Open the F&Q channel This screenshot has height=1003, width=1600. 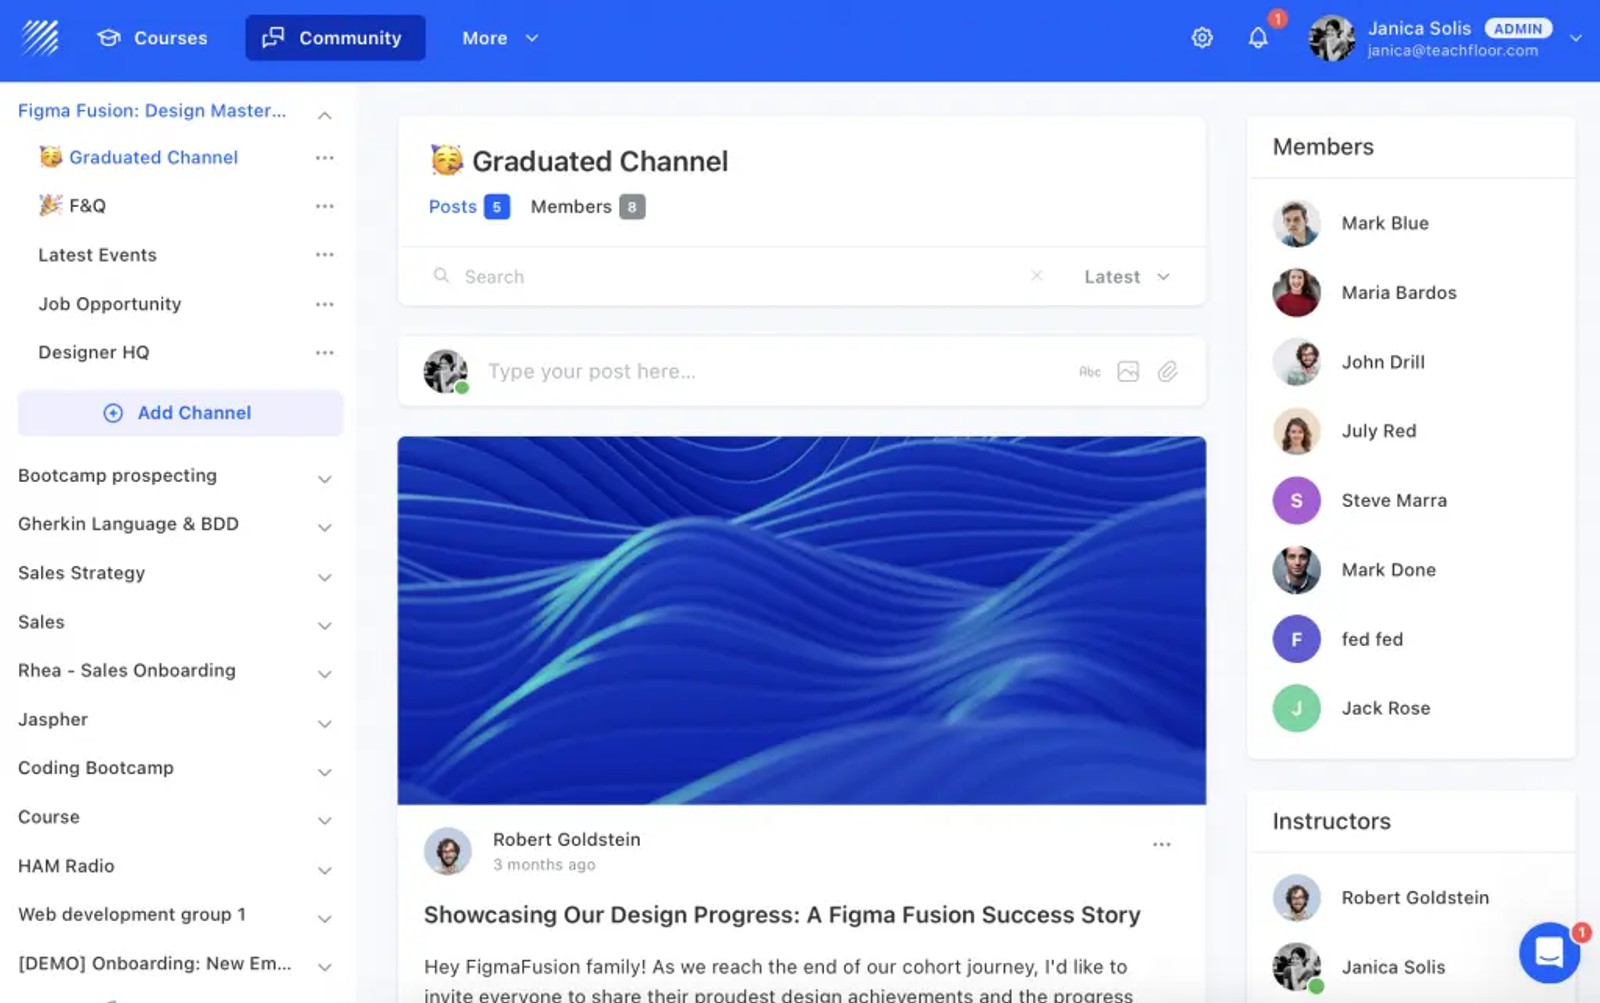[x=87, y=206]
